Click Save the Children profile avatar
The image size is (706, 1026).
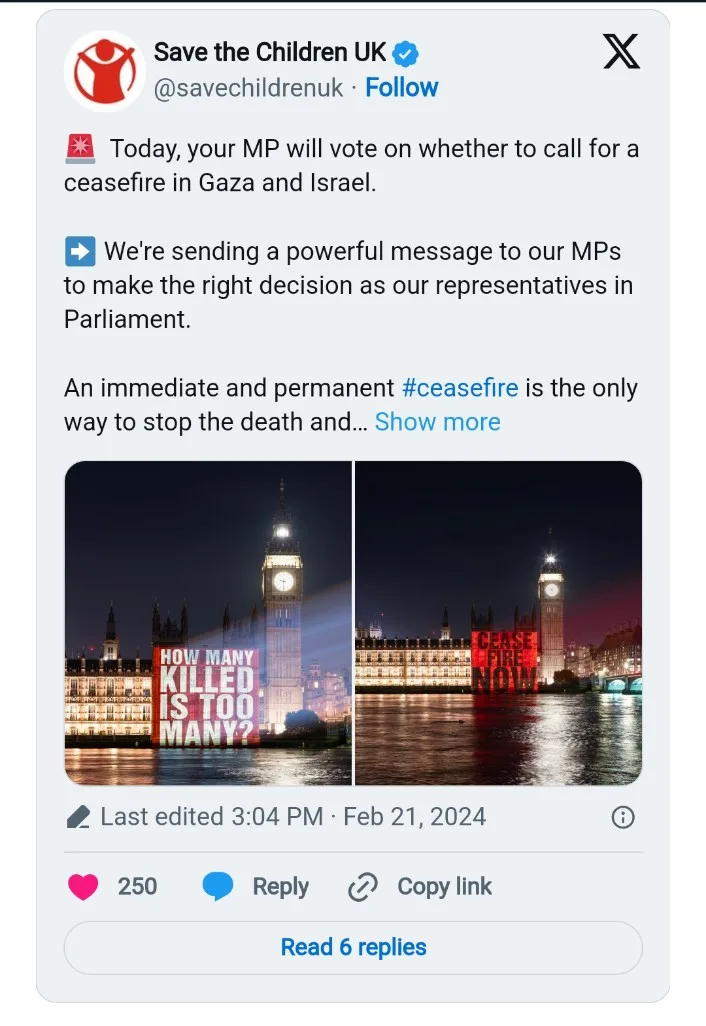104,71
